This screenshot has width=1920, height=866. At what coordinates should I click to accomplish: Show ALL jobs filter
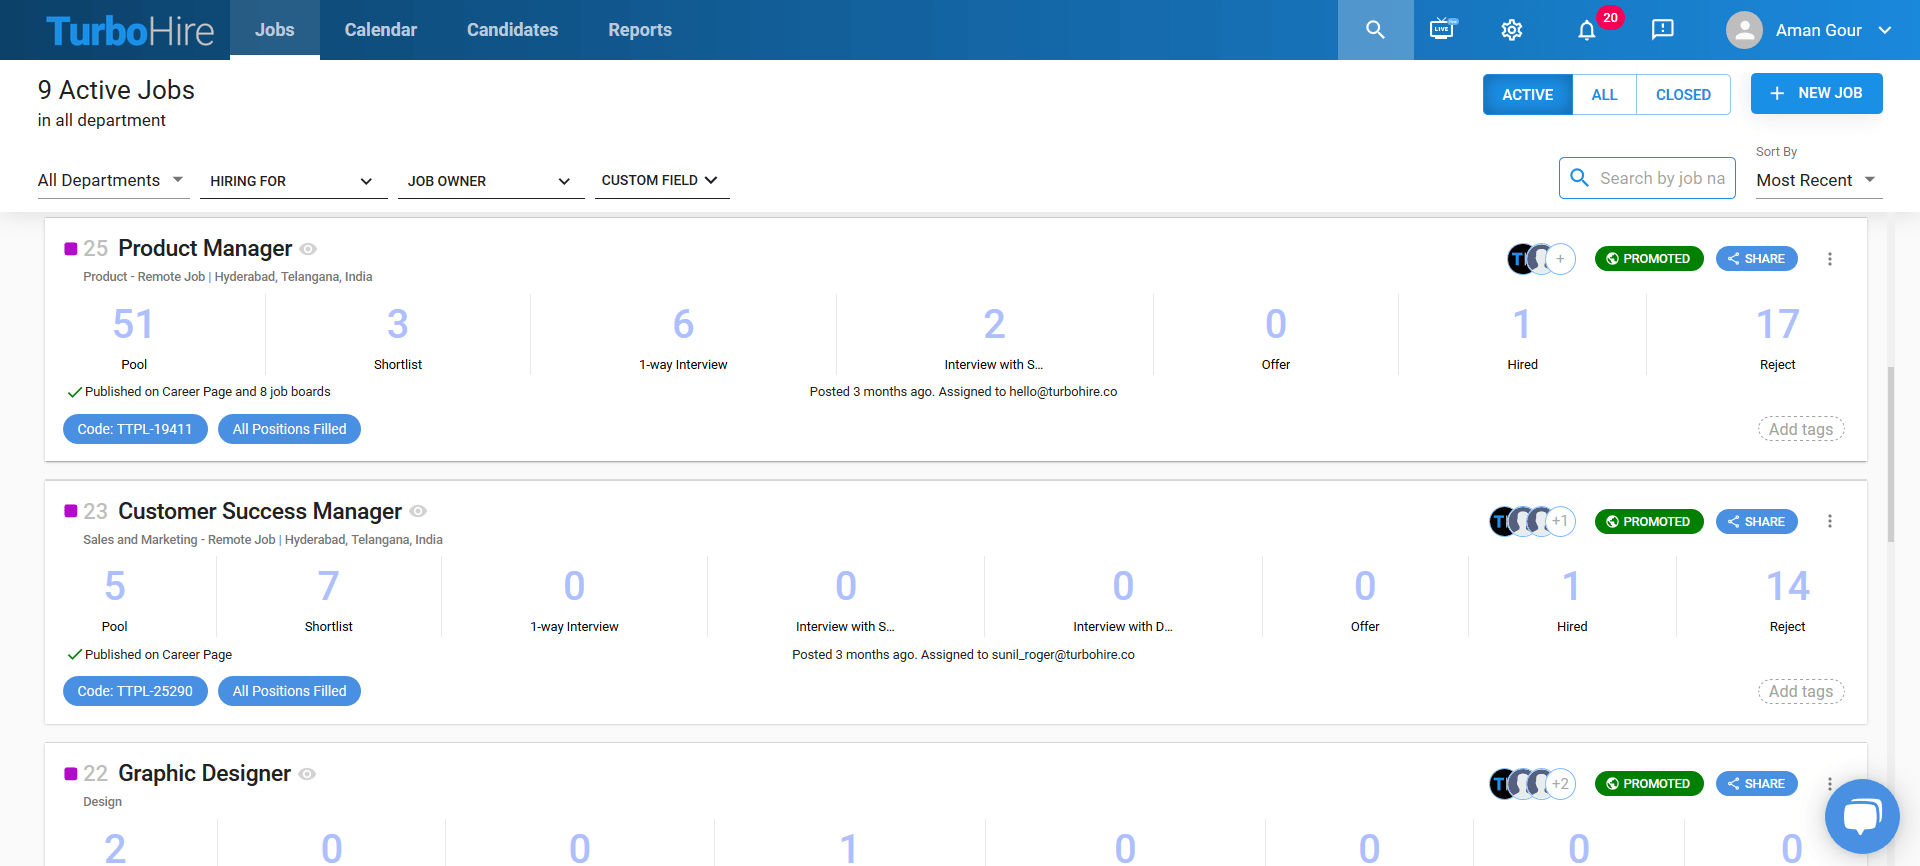point(1604,95)
